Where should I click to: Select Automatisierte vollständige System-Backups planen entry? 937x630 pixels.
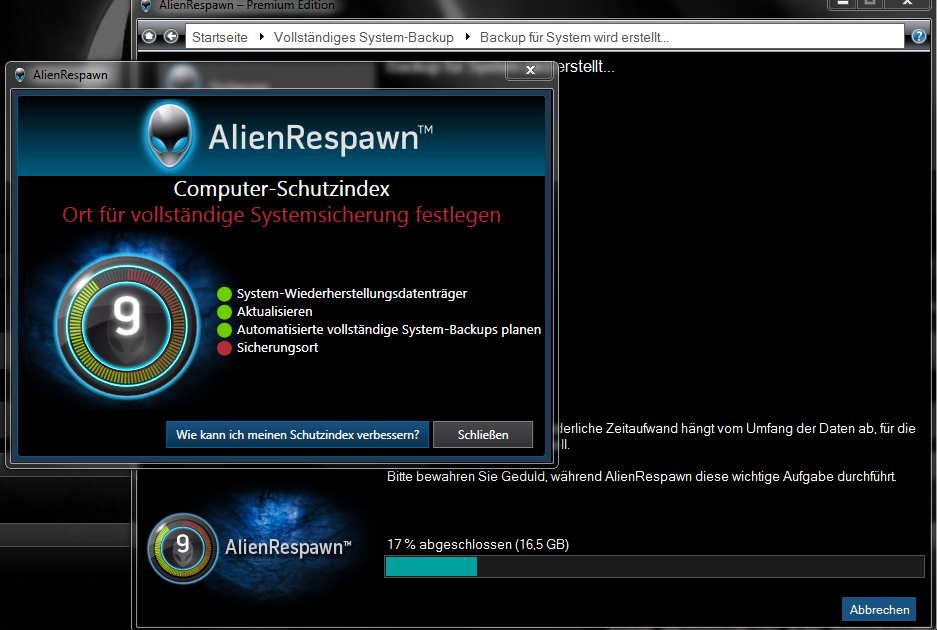click(388, 329)
